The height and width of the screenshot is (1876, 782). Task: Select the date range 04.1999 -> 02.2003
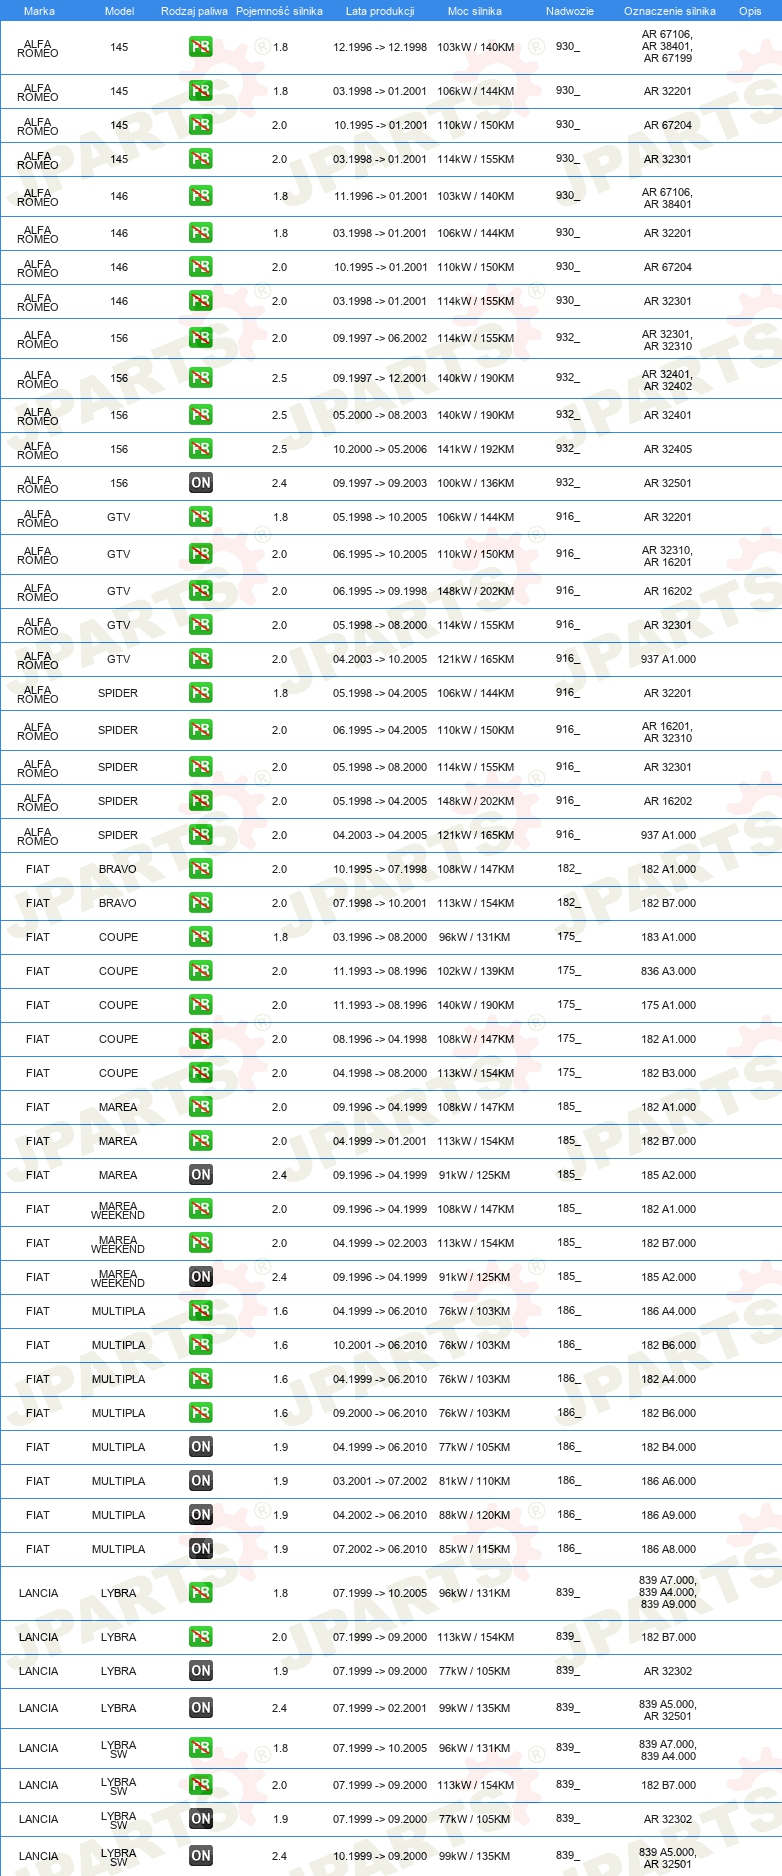point(380,1243)
